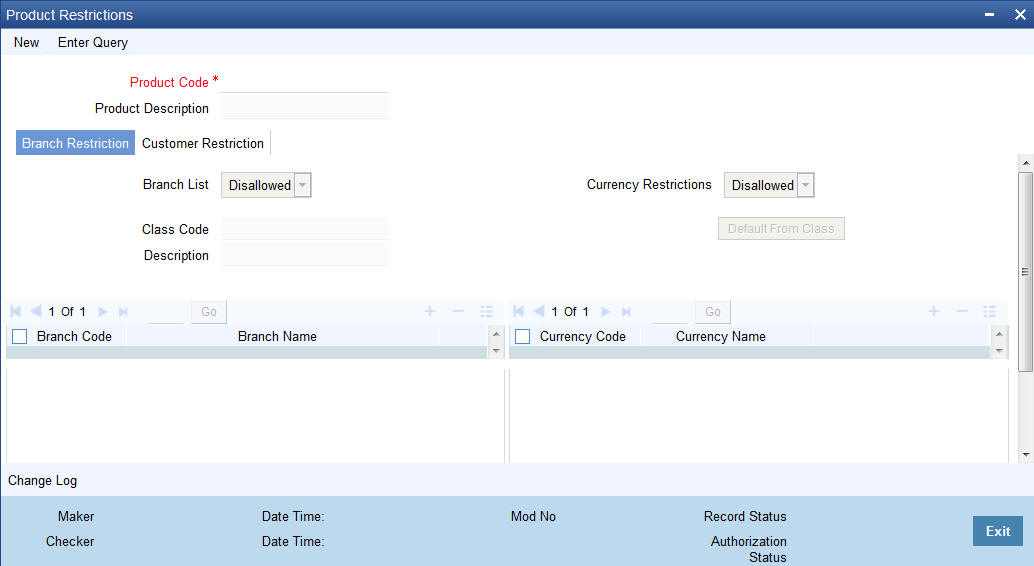Tick the Branch Code select-all checkbox
The image size is (1034, 566).
coord(20,336)
